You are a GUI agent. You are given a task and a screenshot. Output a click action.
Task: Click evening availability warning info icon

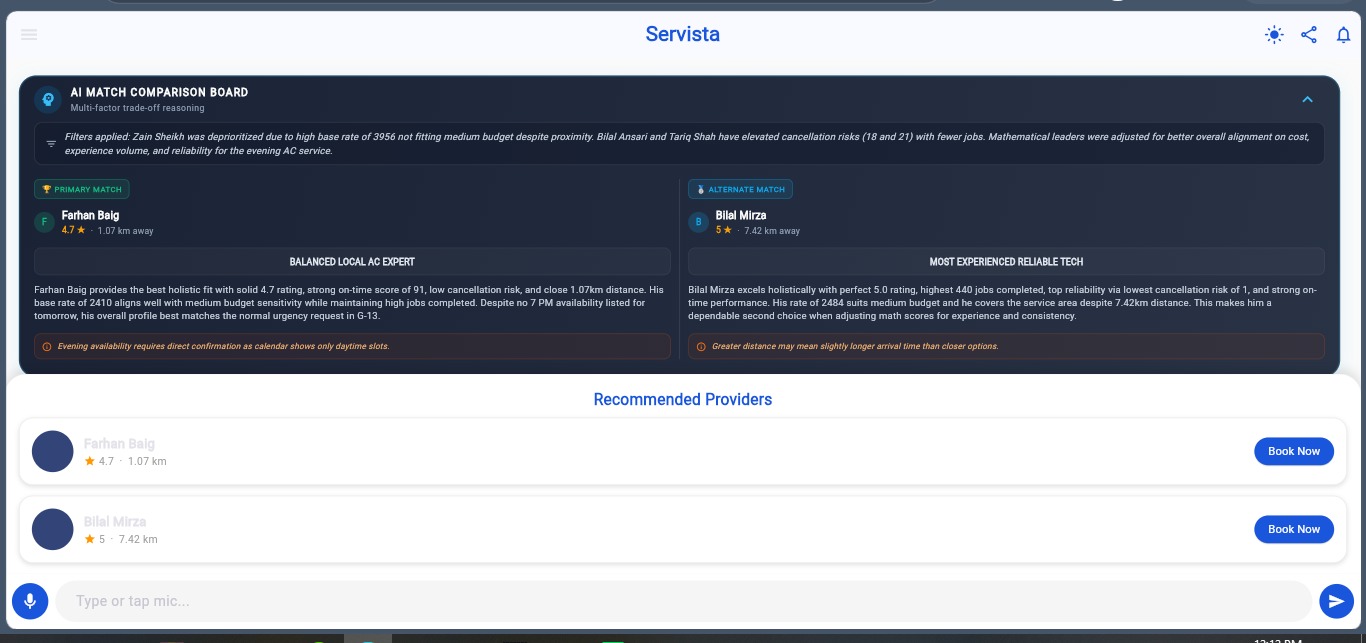point(47,346)
